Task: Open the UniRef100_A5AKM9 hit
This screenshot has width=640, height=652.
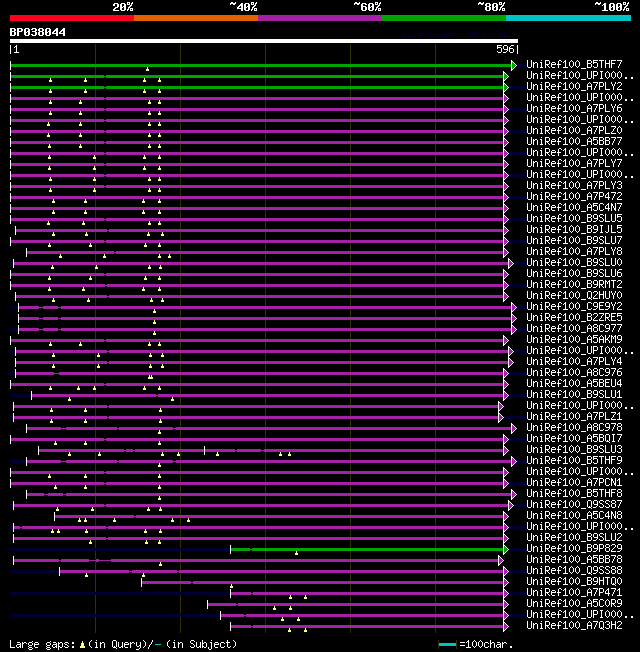Action: [574, 340]
